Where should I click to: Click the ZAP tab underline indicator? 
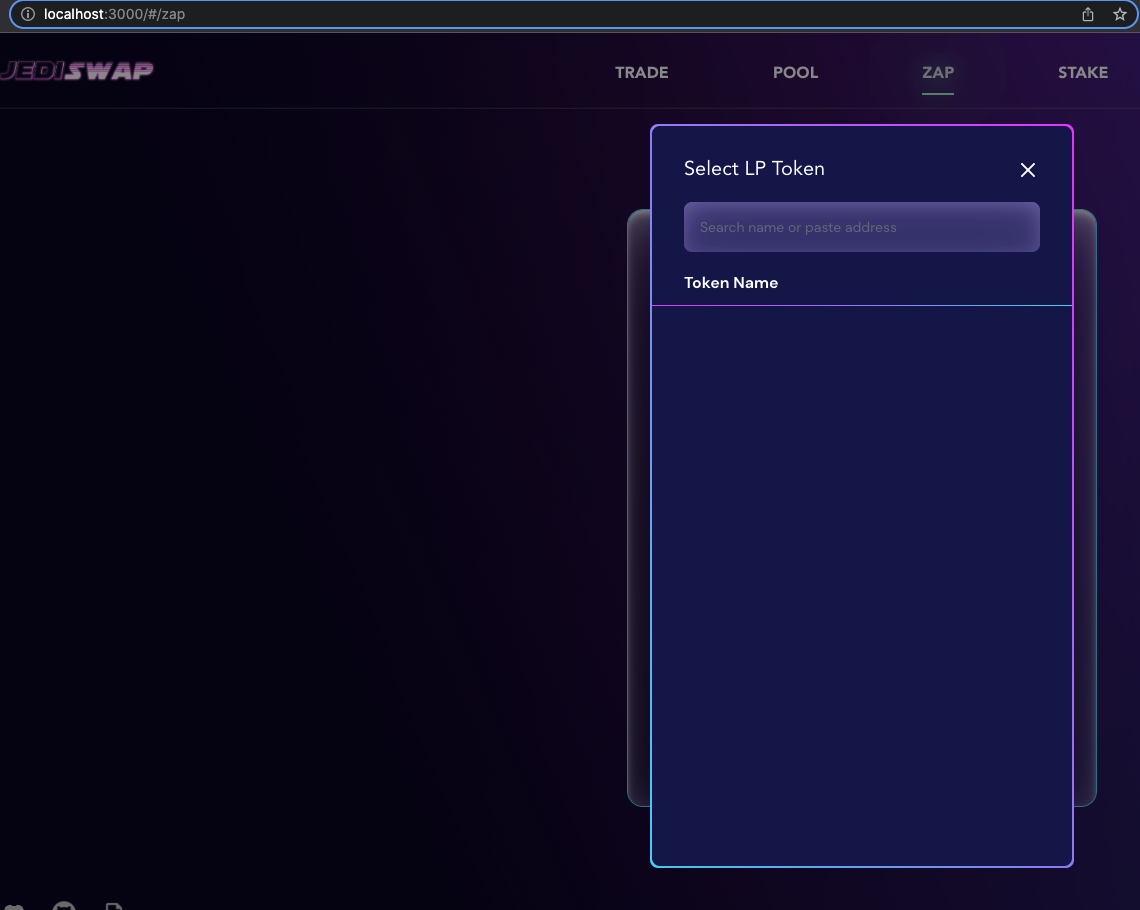click(x=937, y=91)
